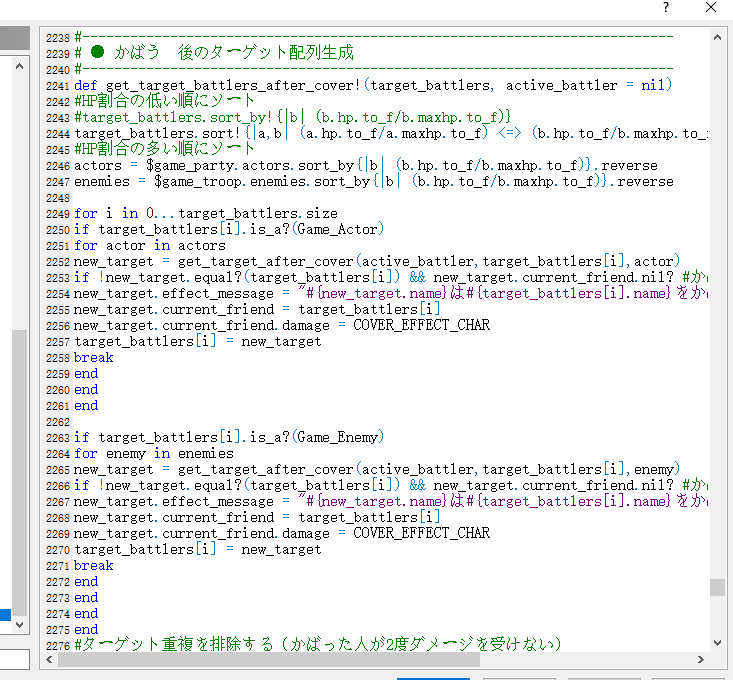Click the script list scroll-down arrow
This screenshot has height=680, width=733.
click(x=19, y=624)
